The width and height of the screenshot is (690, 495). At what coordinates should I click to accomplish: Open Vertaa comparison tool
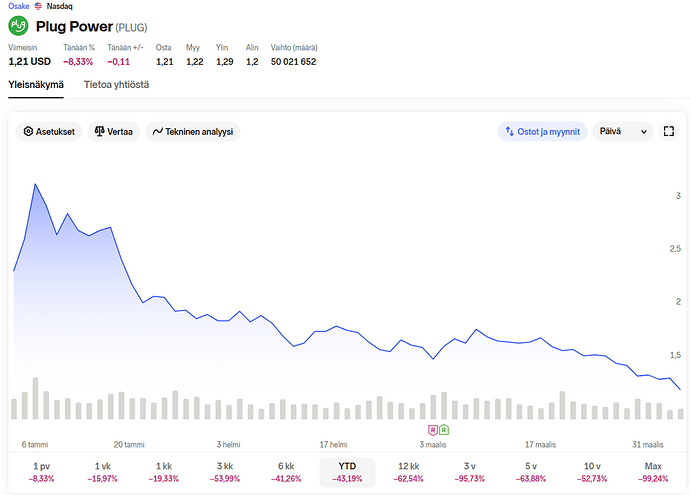tap(112, 131)
